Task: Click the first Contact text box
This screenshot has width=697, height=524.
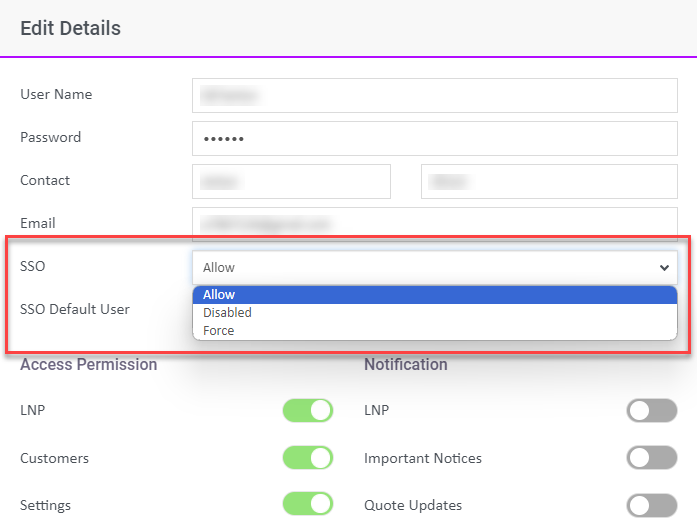Action: tap(291, 181)
